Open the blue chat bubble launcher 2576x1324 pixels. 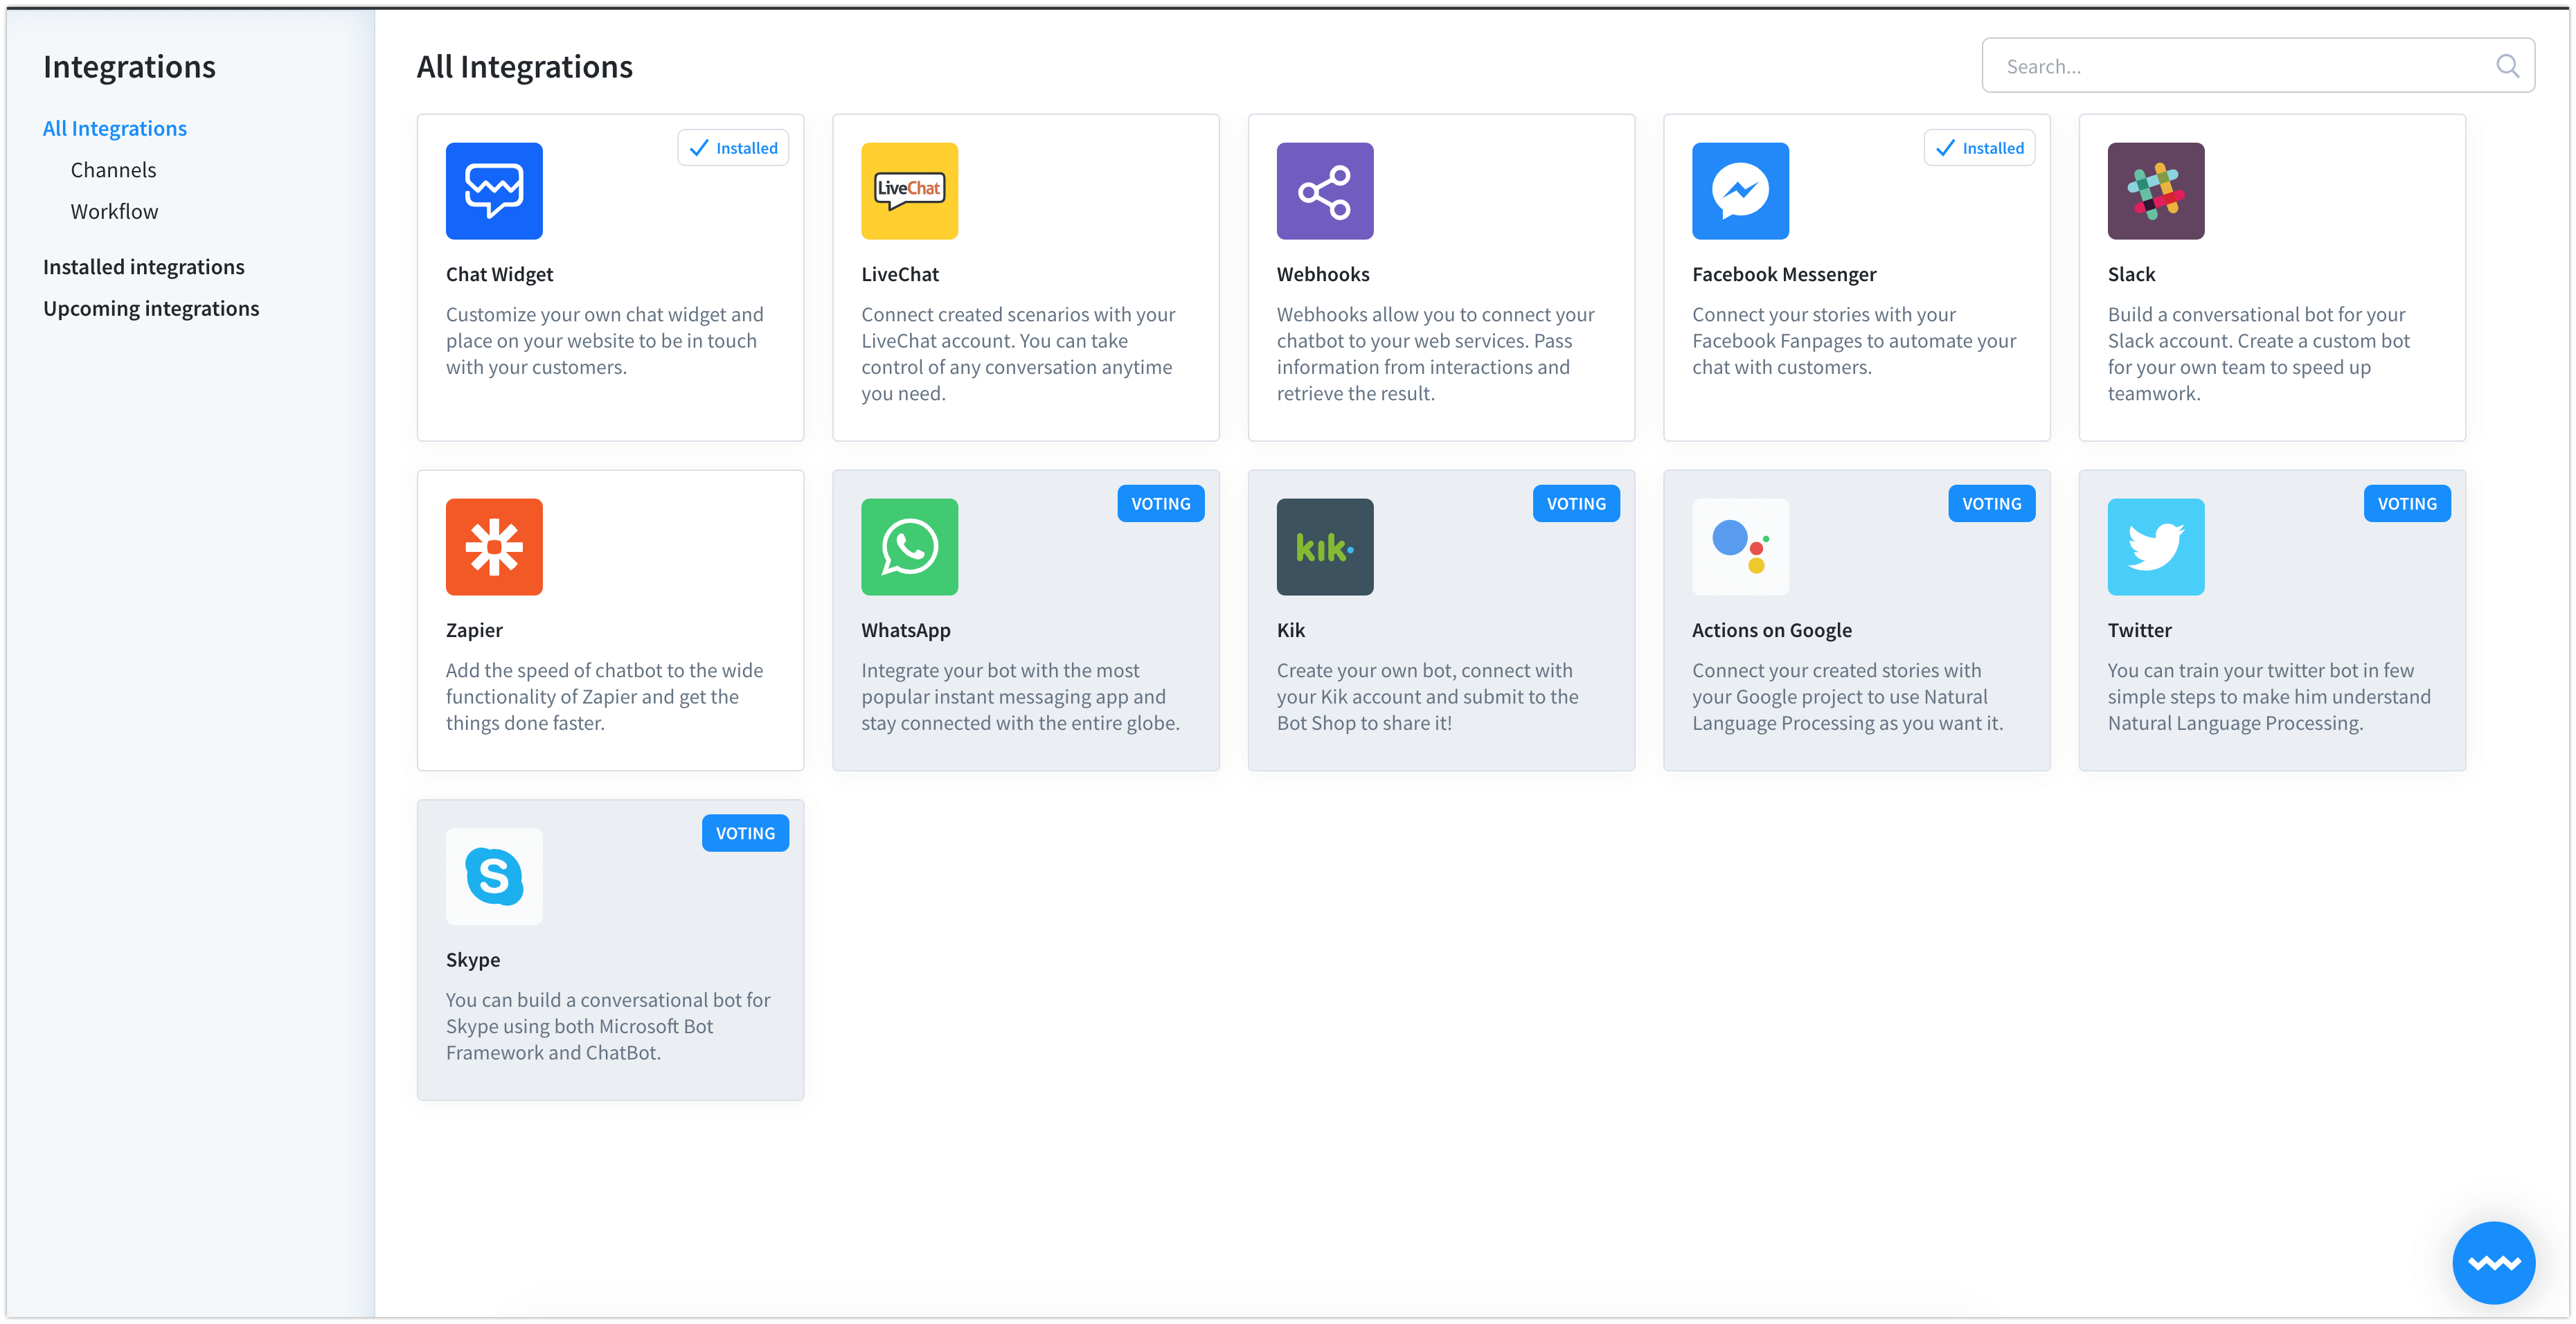coord(2493,1262)
